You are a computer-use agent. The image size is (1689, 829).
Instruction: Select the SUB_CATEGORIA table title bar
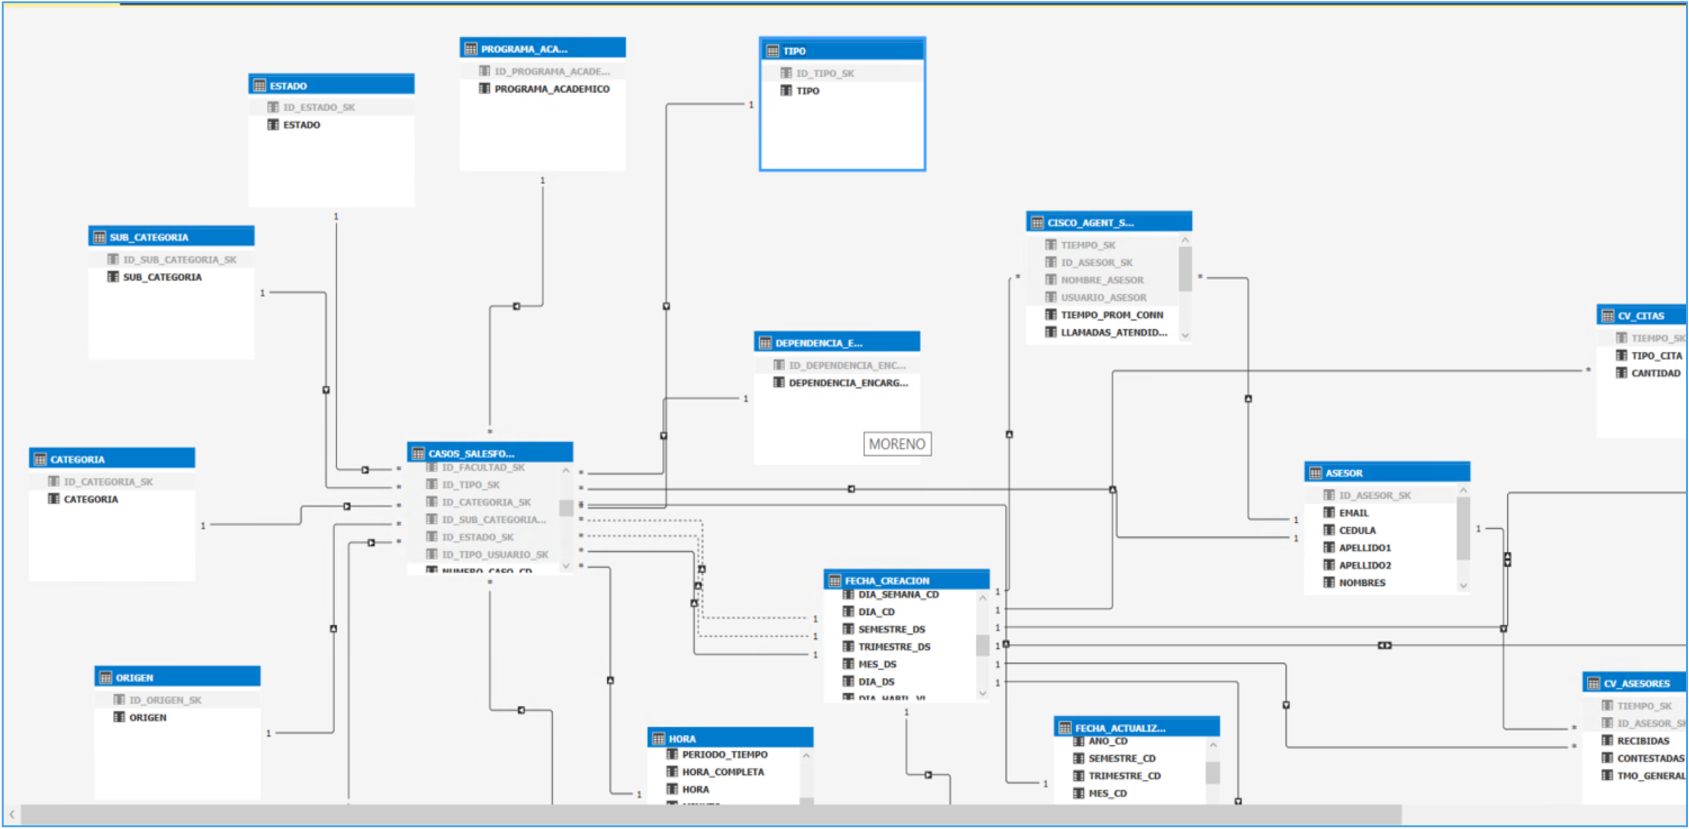coord(171,237)
